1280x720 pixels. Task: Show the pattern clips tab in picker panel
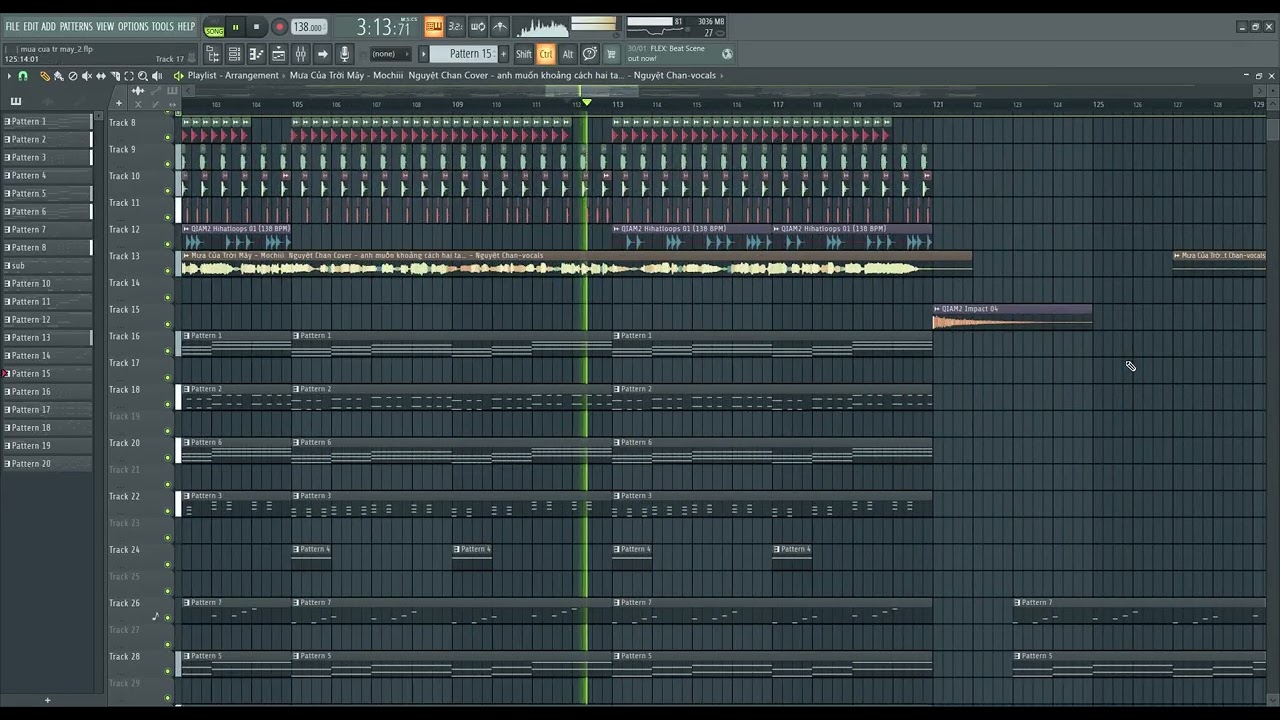(x=16, y=101)
